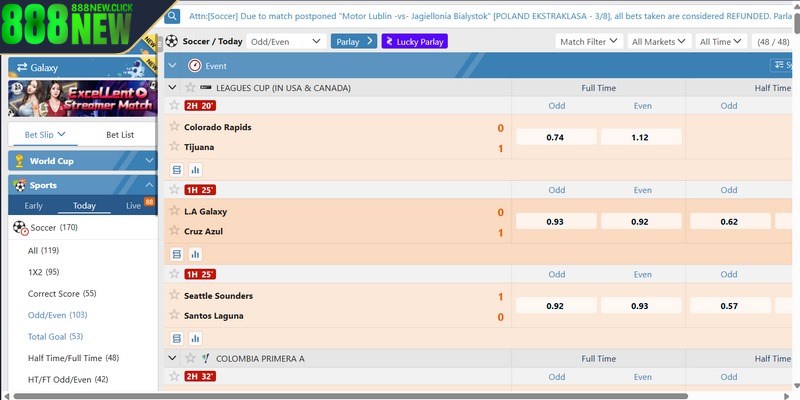Open score details icon for Colorado Rapids match
Viewport: 800px width, 400px height.
(177, 170)
